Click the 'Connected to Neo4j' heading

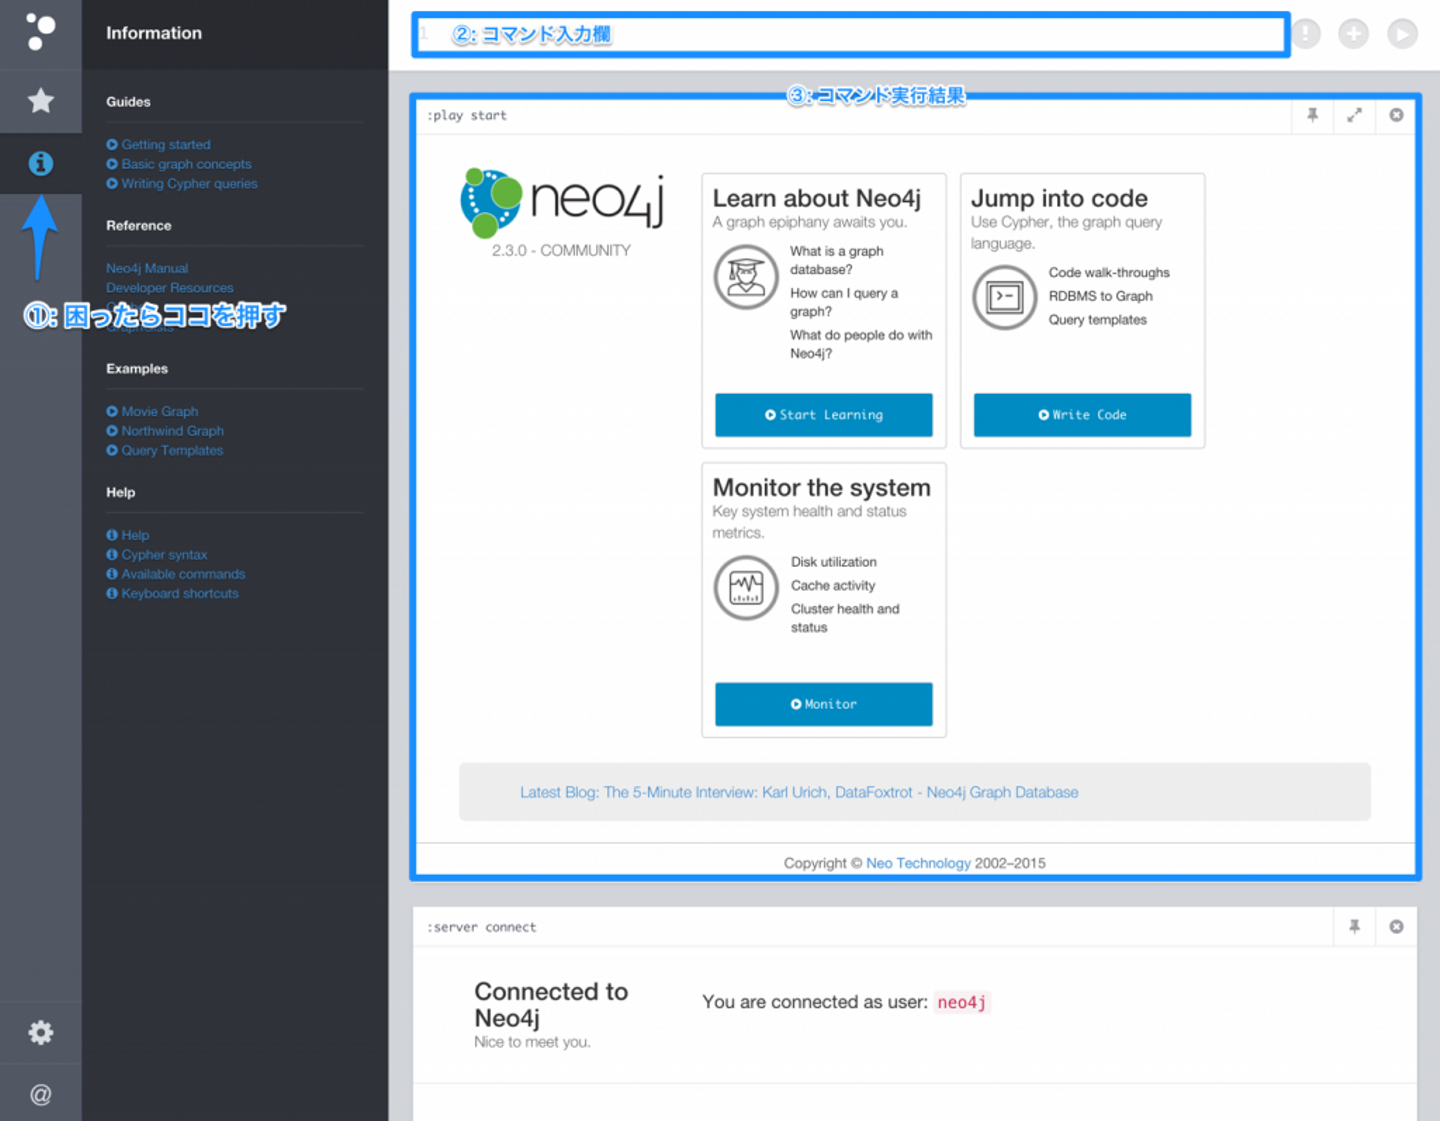coord(551,1004)
